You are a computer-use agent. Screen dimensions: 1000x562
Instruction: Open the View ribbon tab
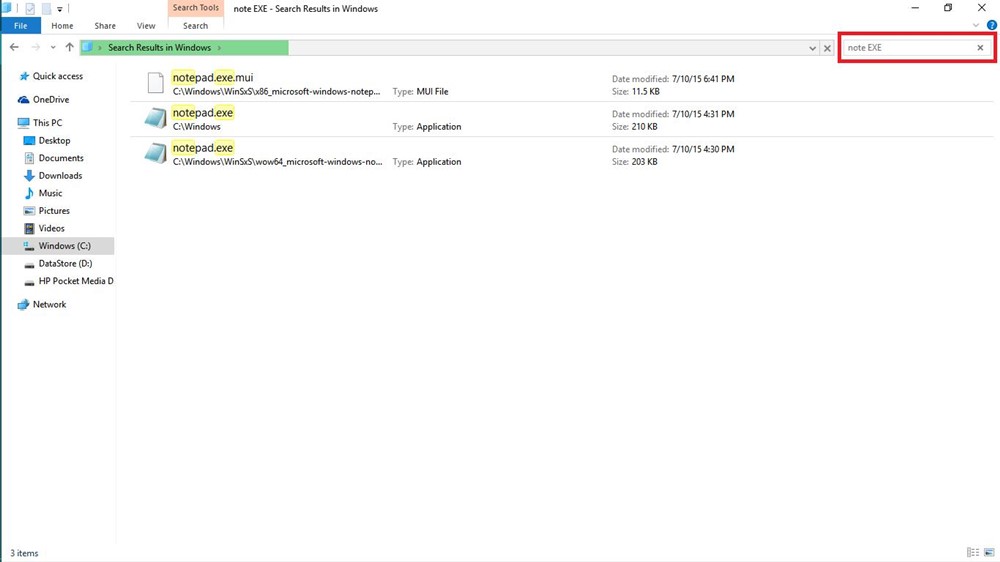click(145, 26)
